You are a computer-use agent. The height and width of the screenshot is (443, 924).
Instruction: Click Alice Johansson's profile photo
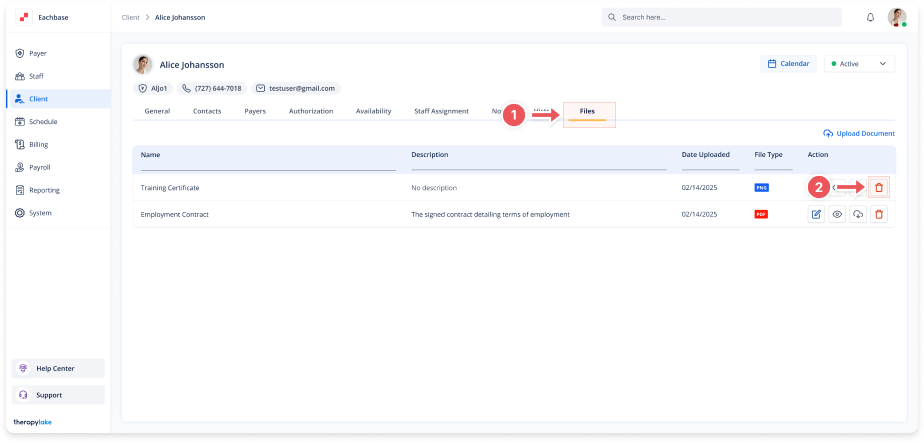[143, 65]
